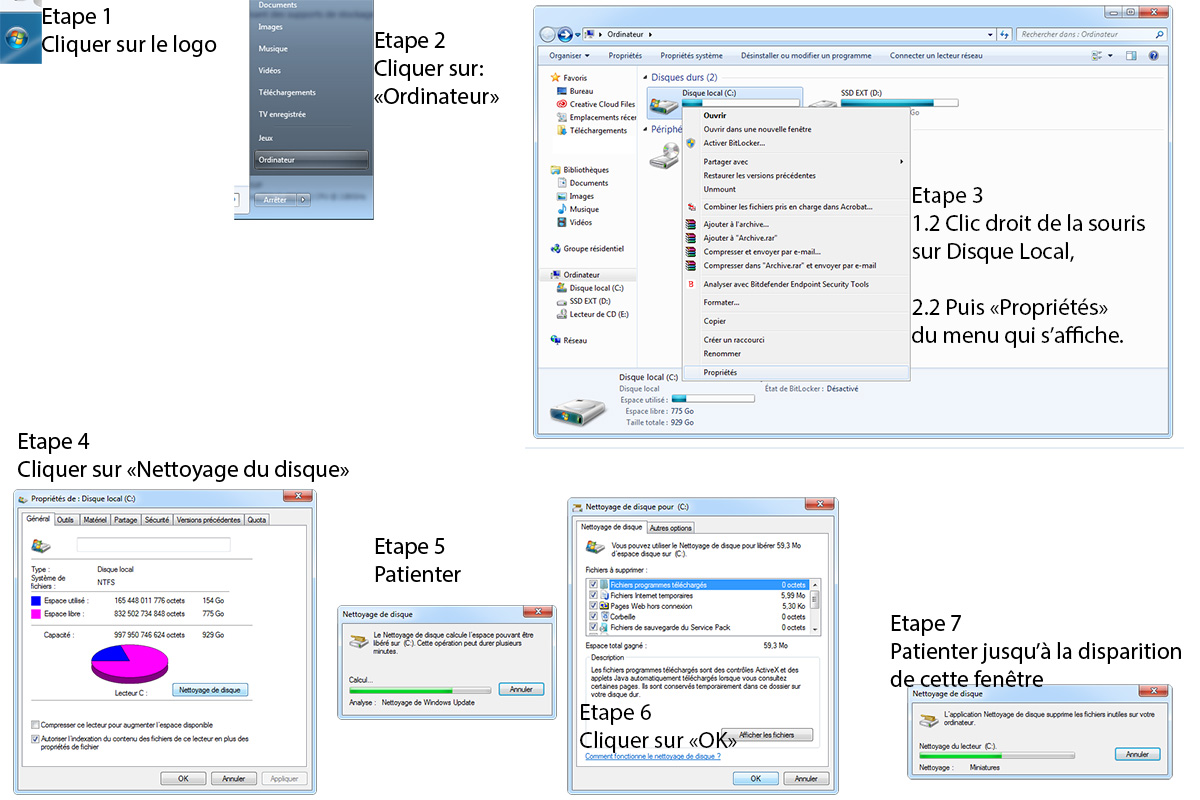Image resolution: width=1200 pixels, height=800 pixels.
Task: Choose Propriétés at bottom of context menu
Action: pyautogui.click(x=796, y=372)
